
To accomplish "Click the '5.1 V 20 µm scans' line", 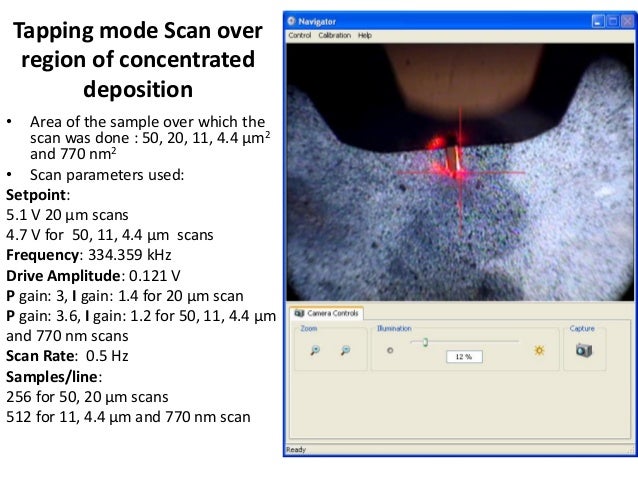I will pos(67,215).
